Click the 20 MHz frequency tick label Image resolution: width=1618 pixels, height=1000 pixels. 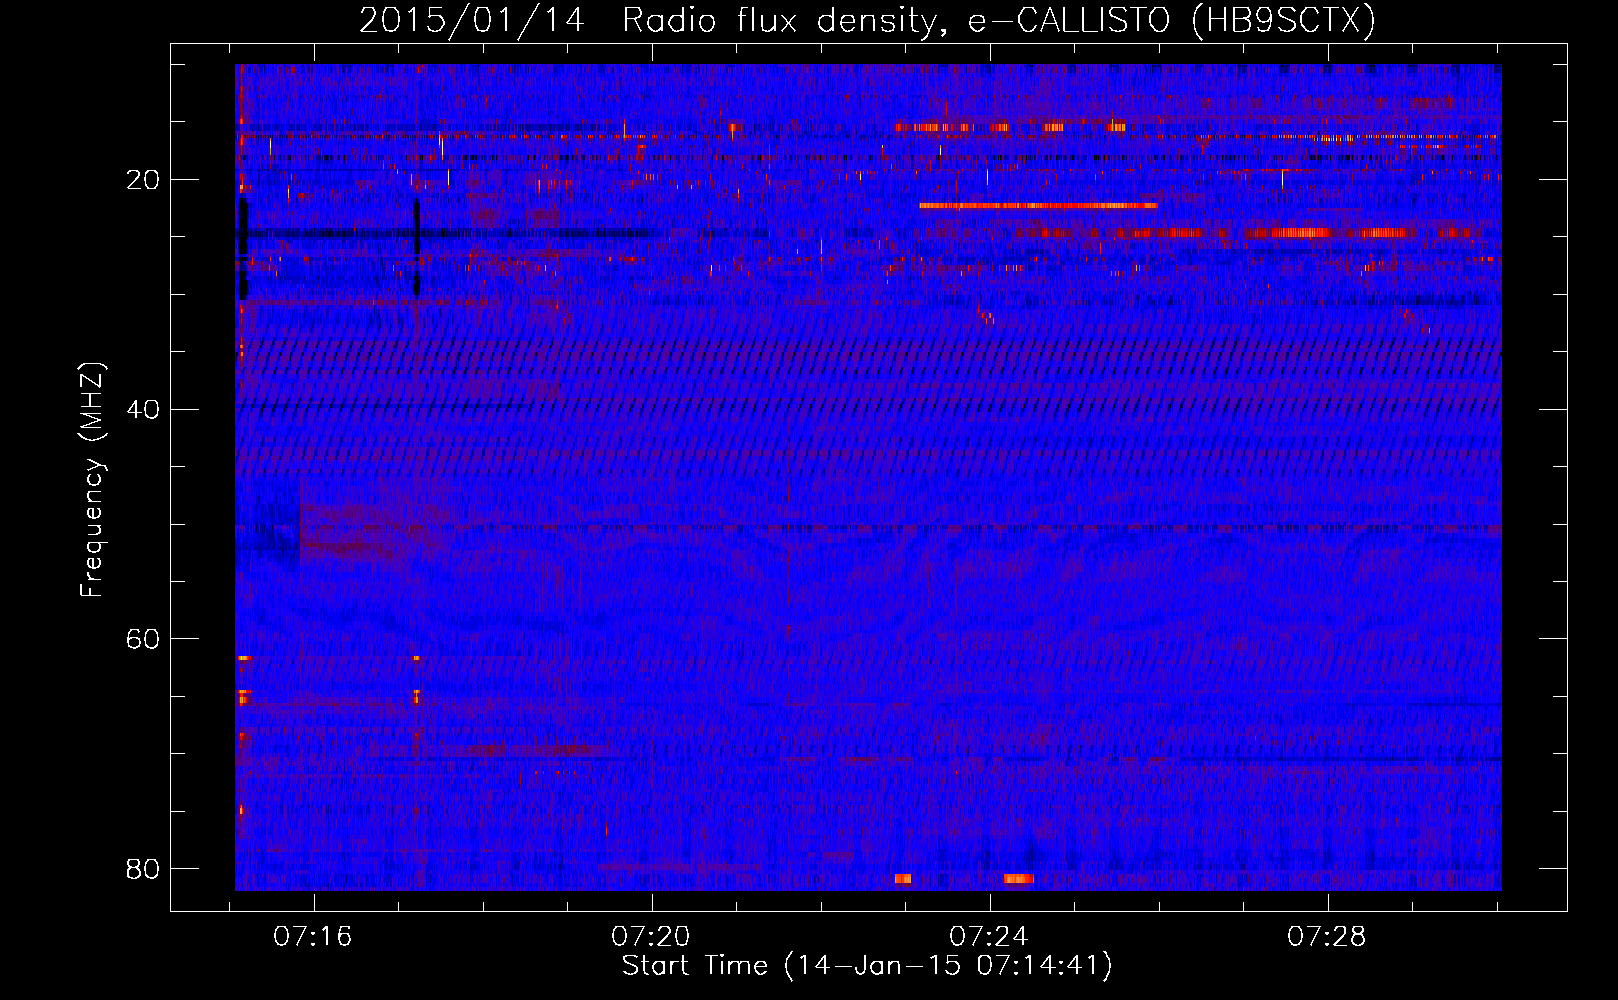click(143, 180)
